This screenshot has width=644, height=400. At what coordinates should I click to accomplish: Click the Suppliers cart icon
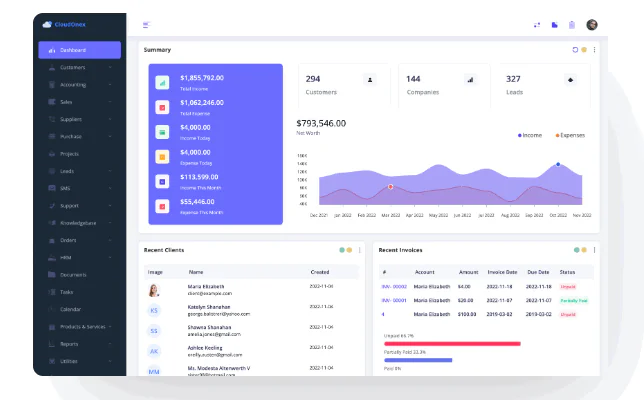coord(52,119)
